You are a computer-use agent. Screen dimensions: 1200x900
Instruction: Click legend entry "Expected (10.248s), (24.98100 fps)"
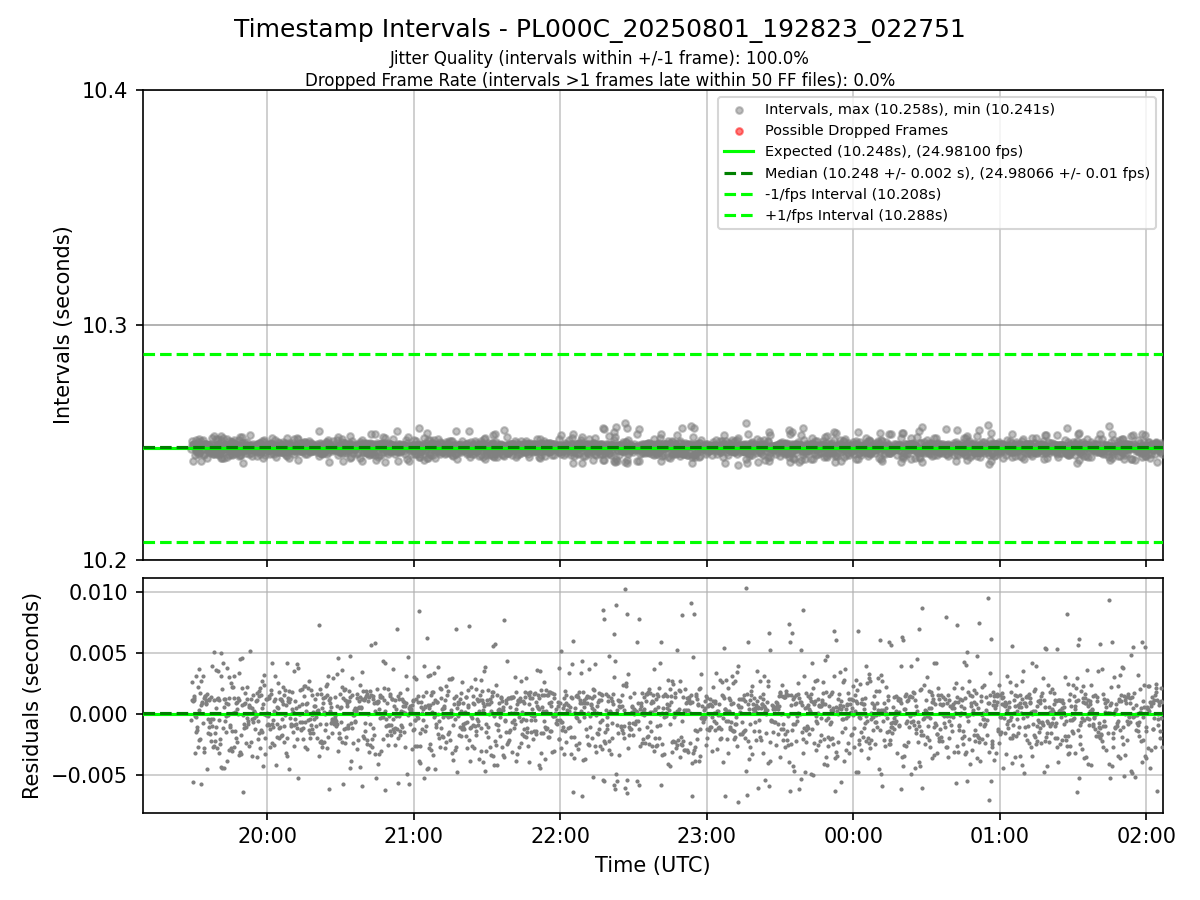pyautogui.click(x=894, y=152)
